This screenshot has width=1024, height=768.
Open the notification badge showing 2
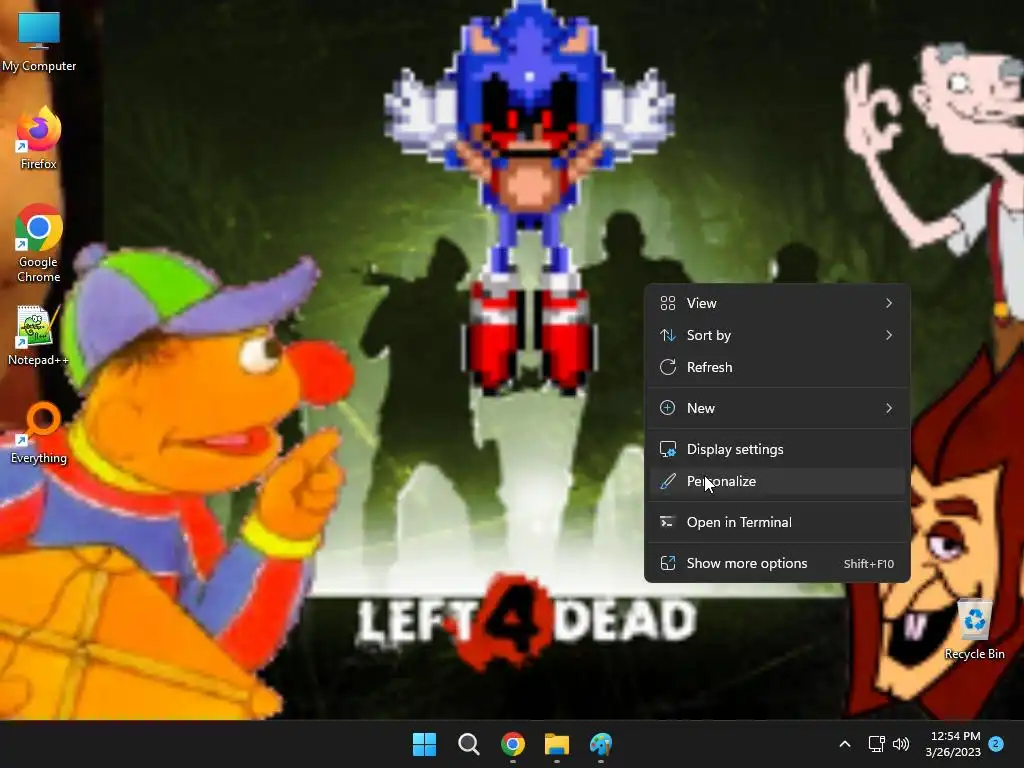[996, 743]
